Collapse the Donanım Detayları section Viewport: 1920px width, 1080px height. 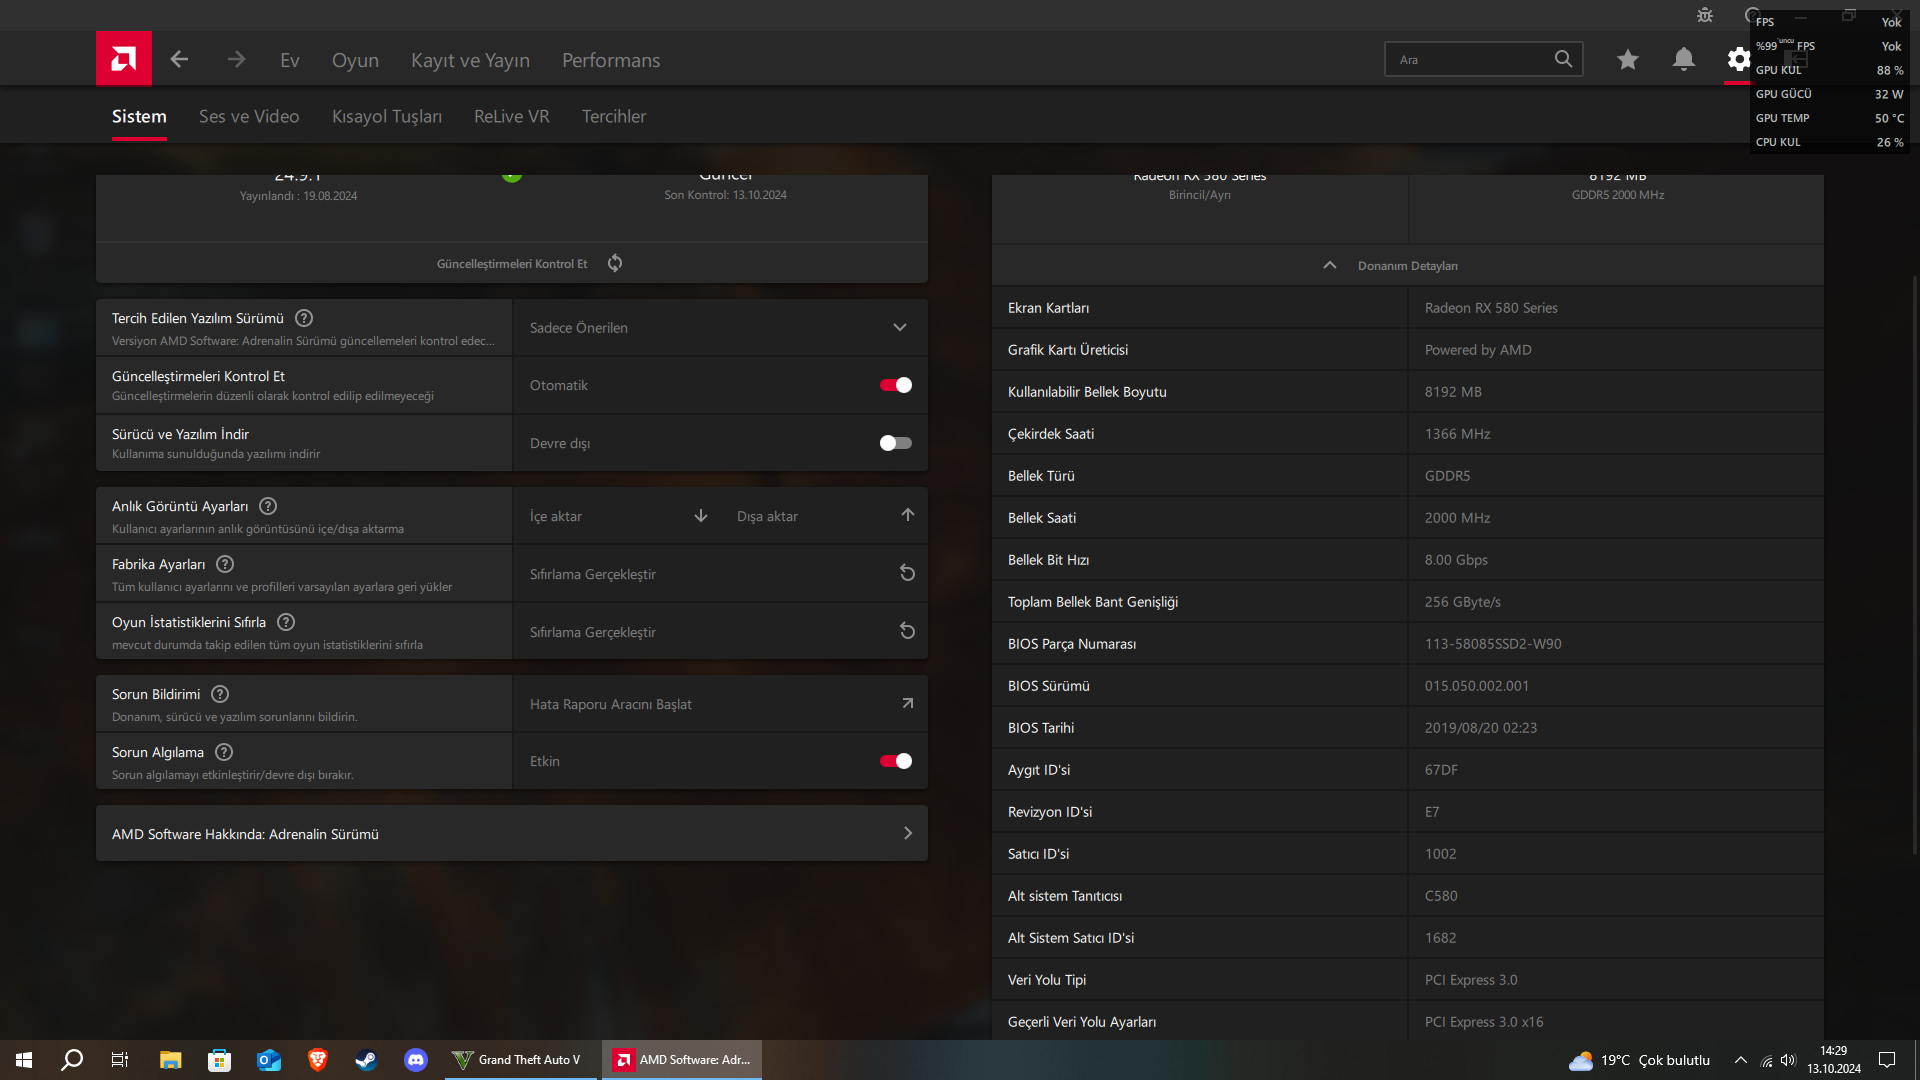1329,265
